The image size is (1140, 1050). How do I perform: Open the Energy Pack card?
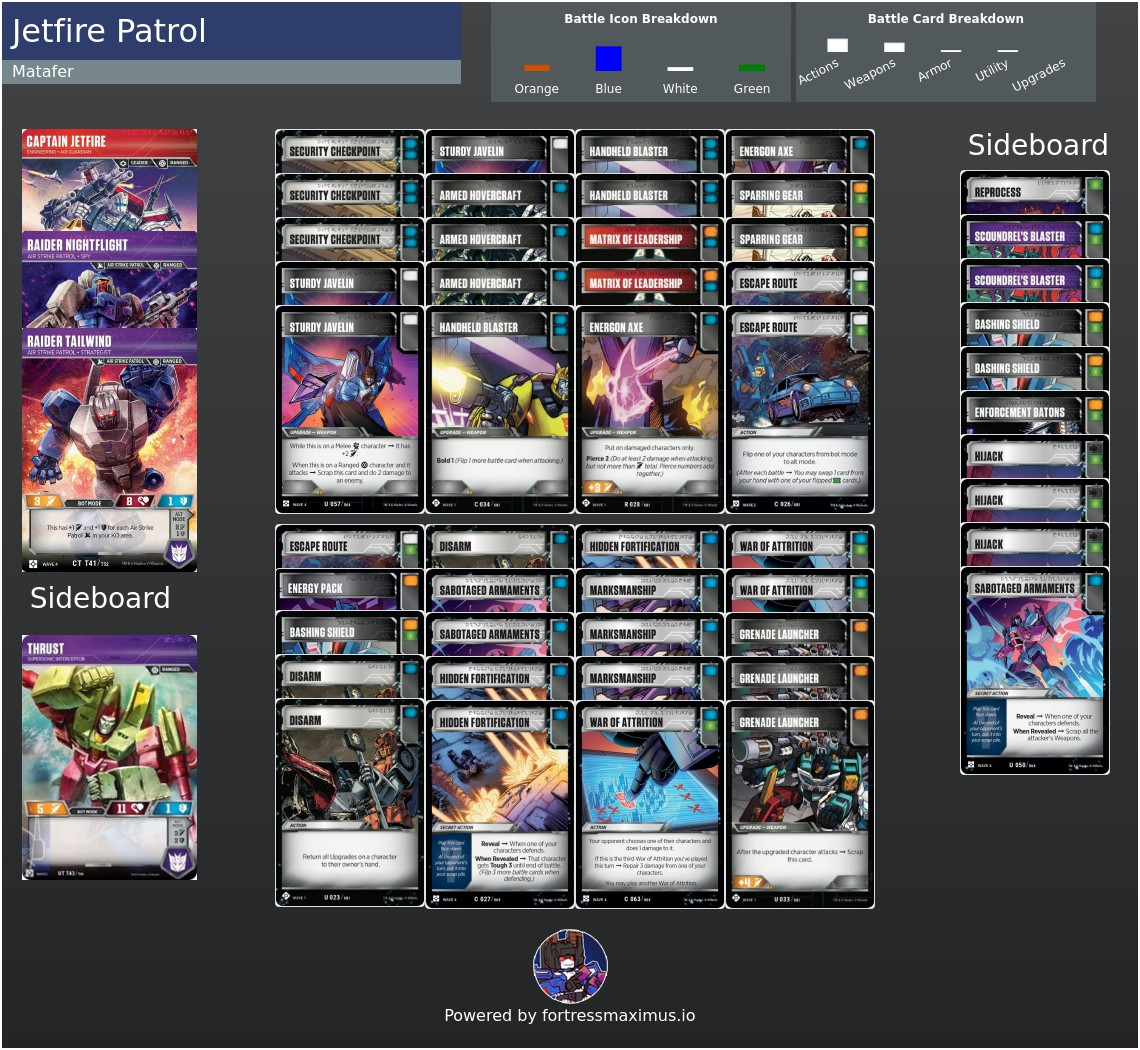349,589
